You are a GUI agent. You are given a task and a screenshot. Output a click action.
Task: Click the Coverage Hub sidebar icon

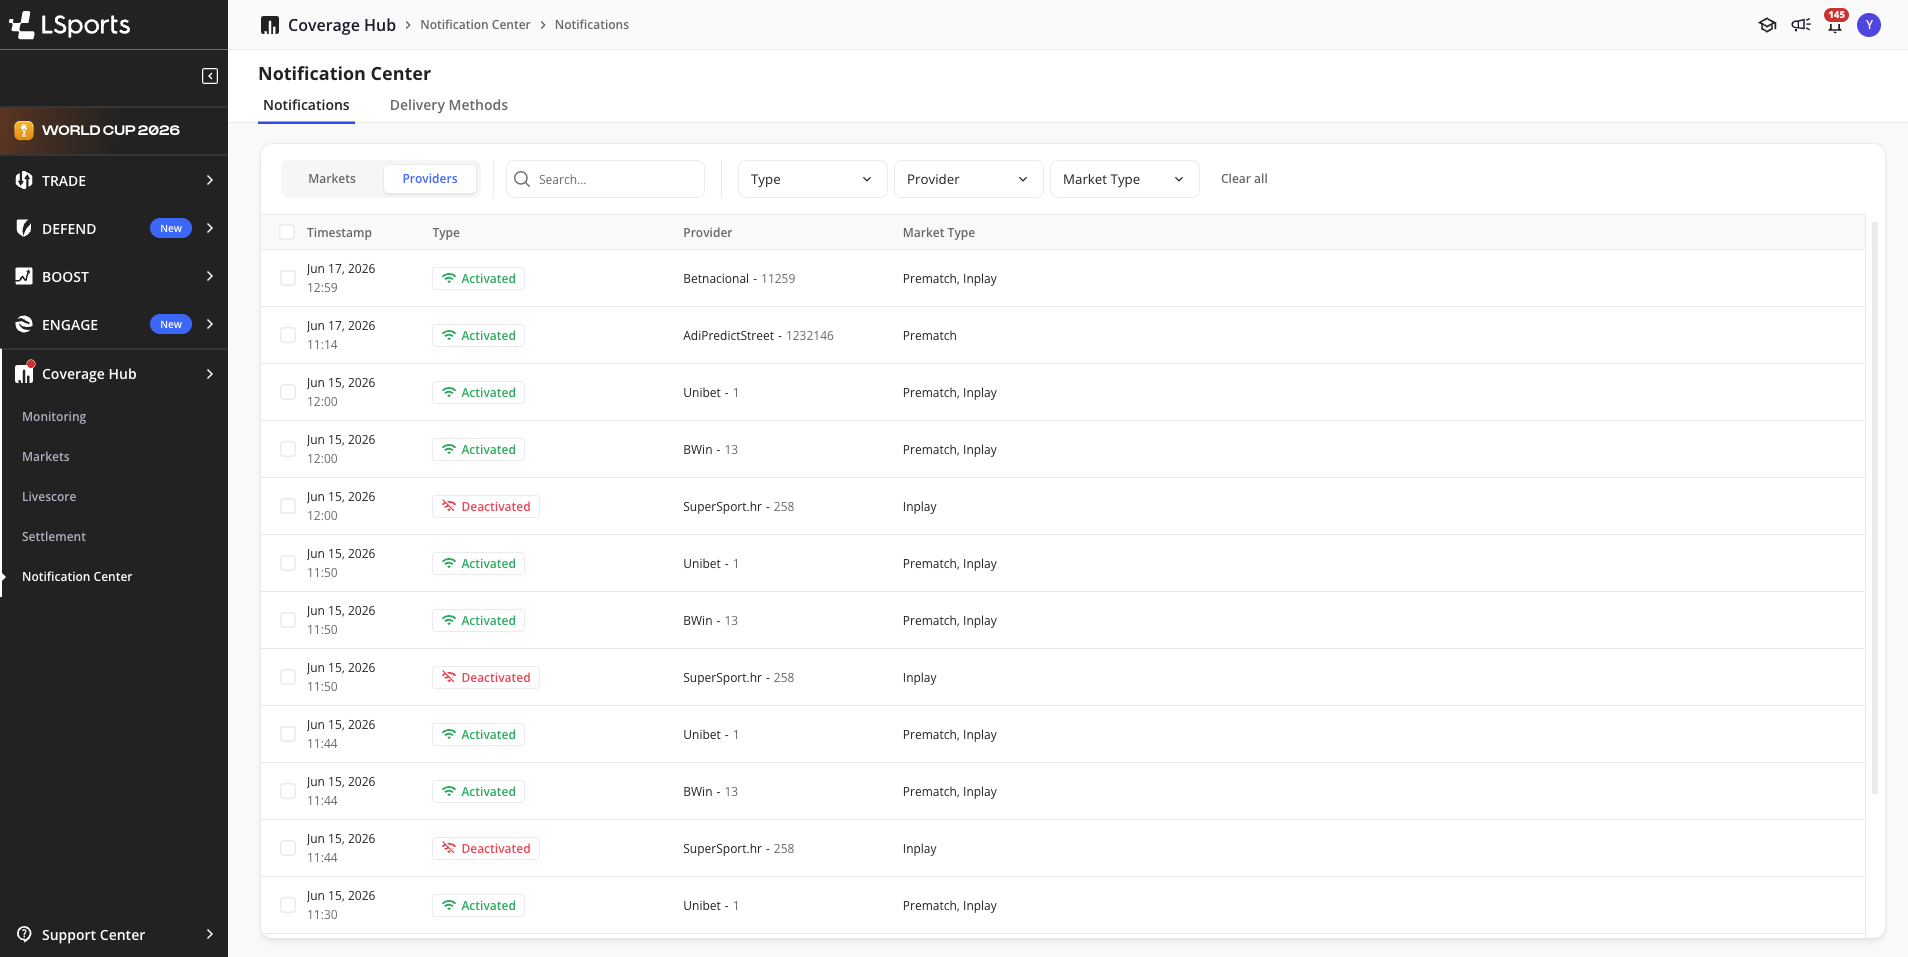click(x=24, y=373)
